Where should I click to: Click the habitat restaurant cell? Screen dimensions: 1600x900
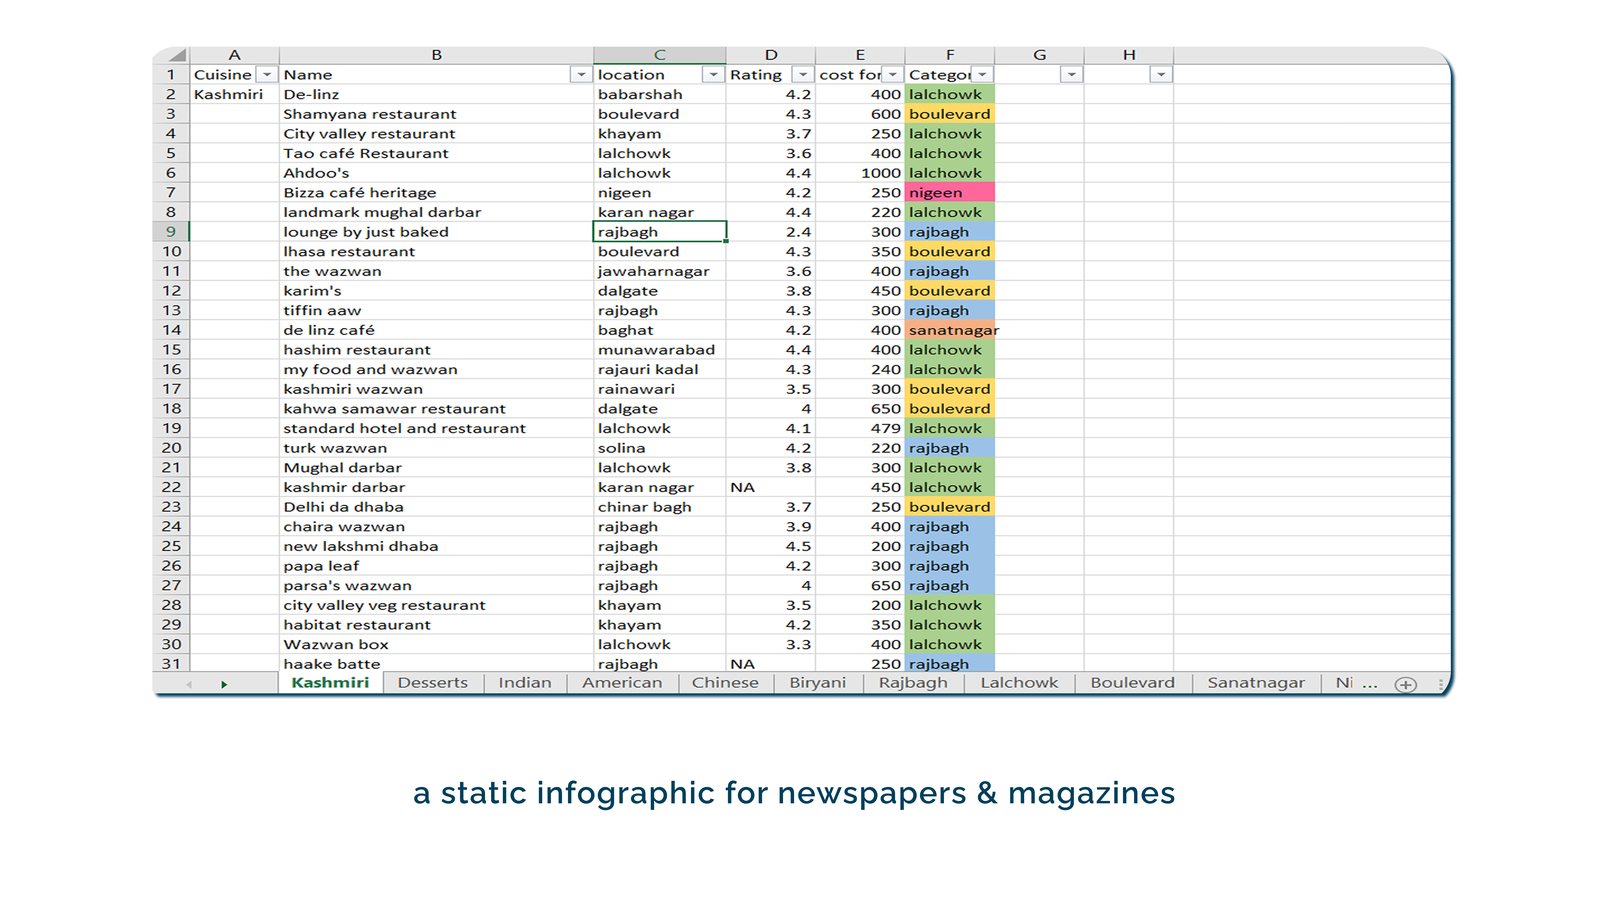[x=436, y=625]
